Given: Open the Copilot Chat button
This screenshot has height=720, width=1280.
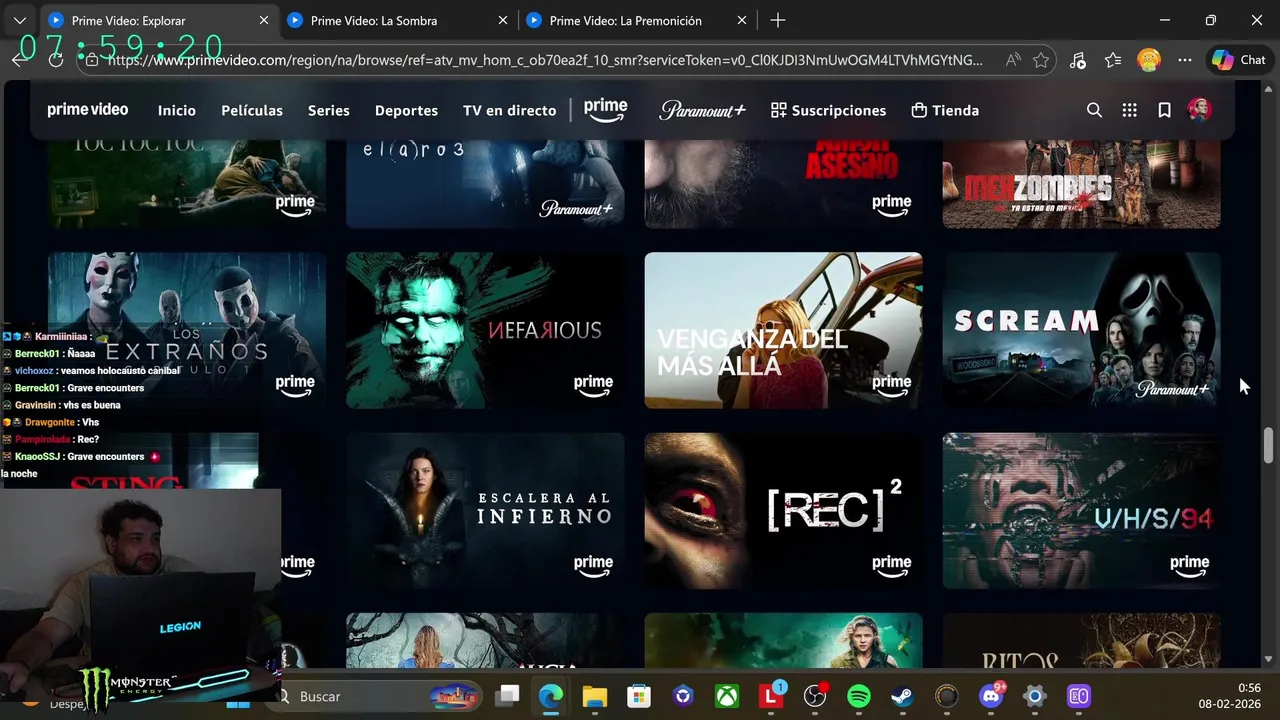Looking at the screenshot, I should 1239,60.
